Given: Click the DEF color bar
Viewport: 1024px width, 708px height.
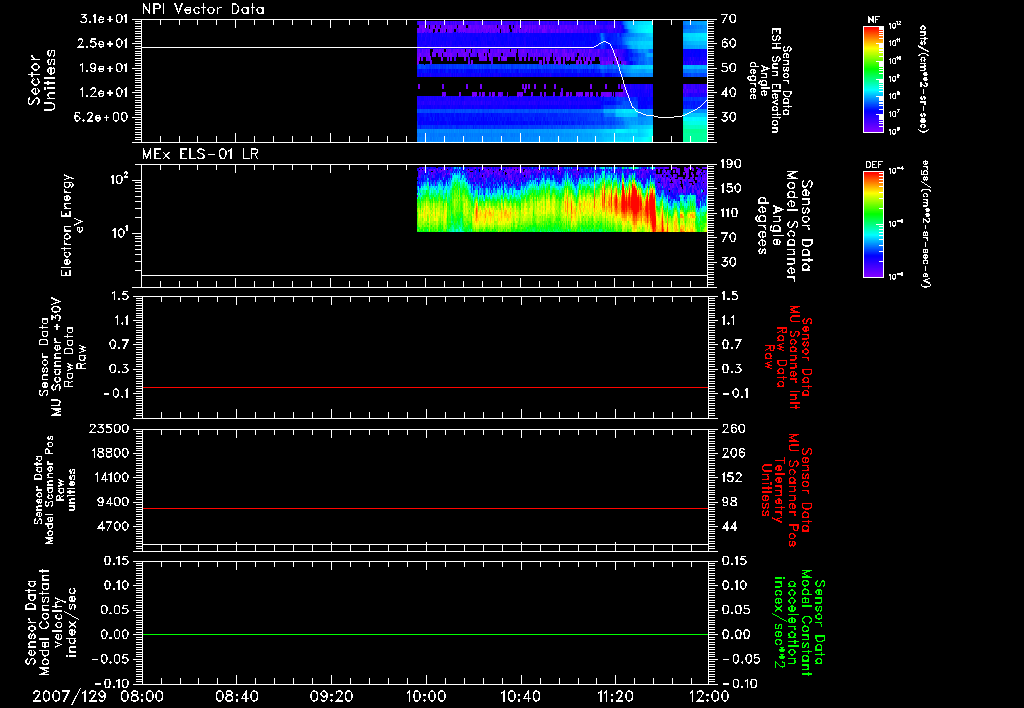Looking at the screenshot, I should point(873,224).
